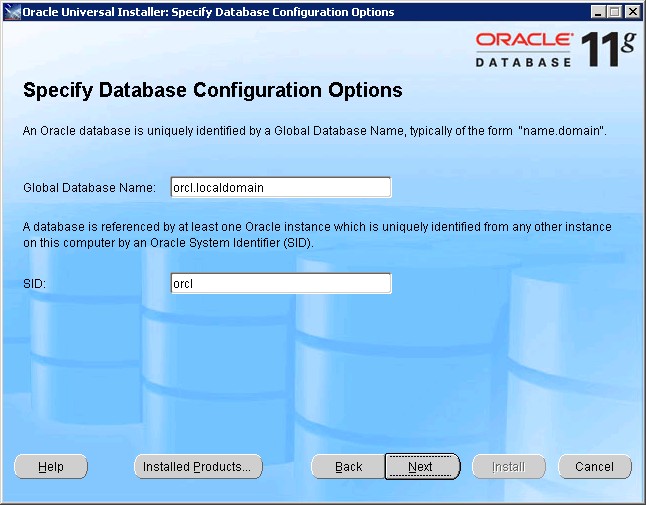Maximize the installer window
Image resolution: width=646 pixels, height=505 pixels.
pos(614,12)
